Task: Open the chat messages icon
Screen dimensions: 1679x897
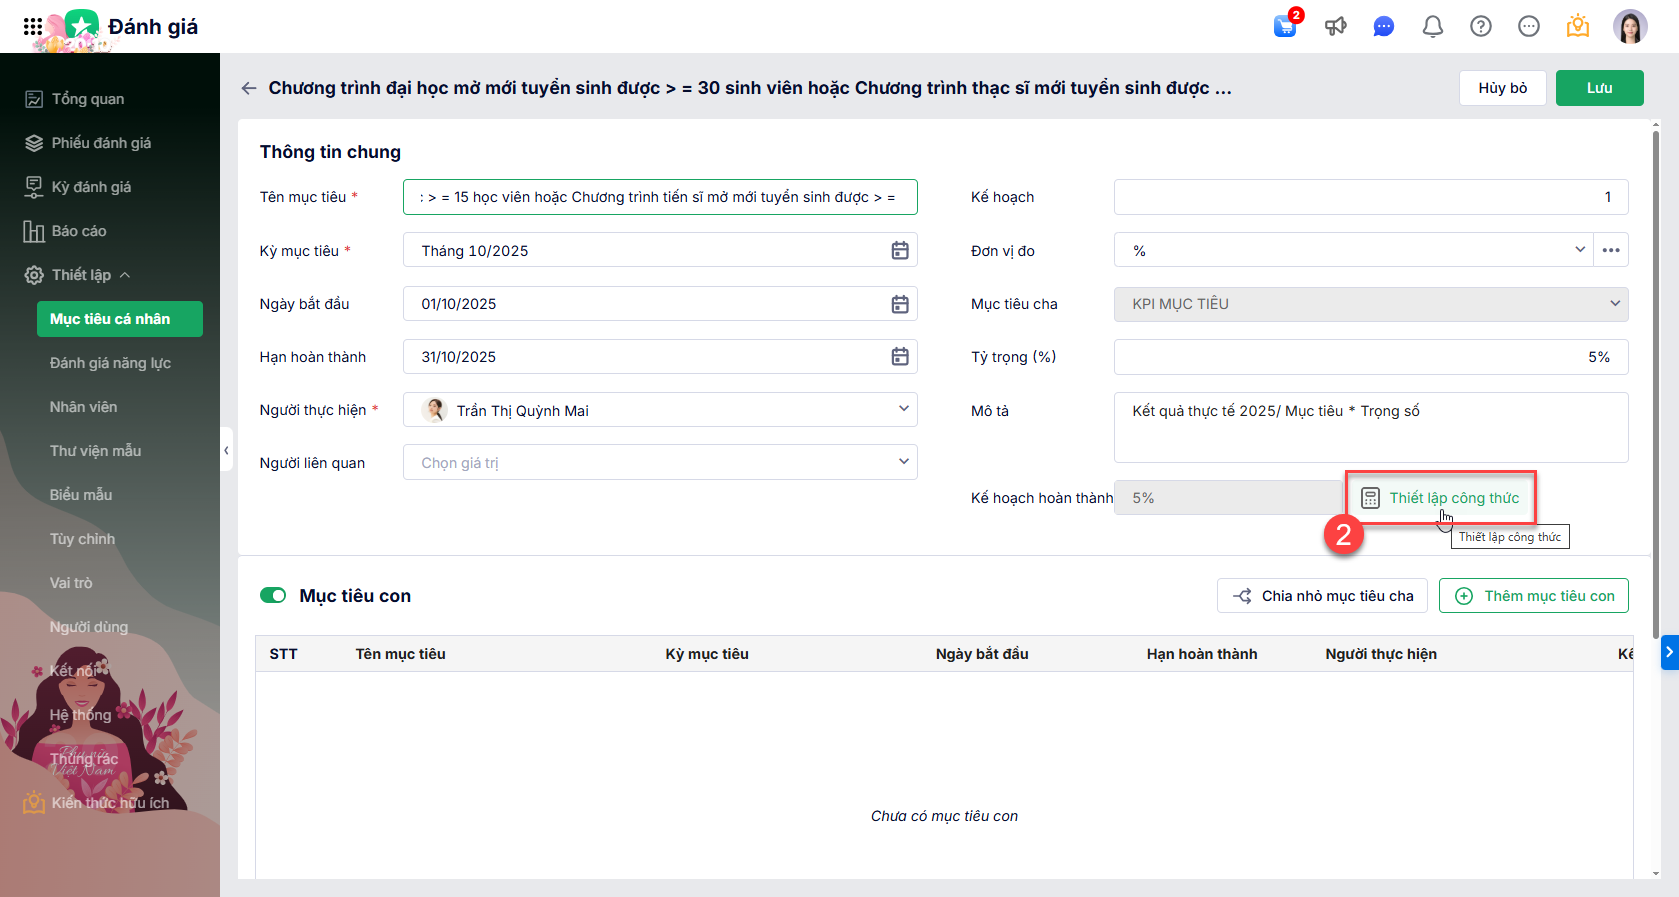Action: tap(1384, 27)
